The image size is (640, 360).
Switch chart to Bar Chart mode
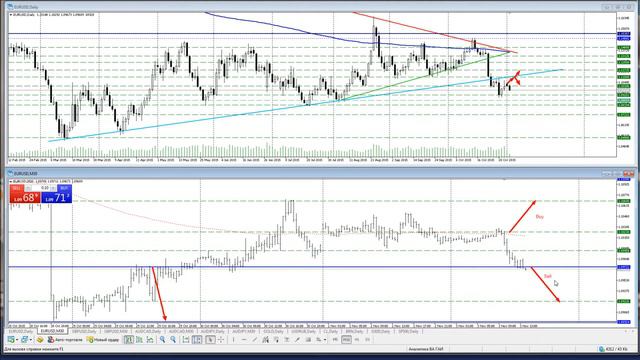click(129, 340)
